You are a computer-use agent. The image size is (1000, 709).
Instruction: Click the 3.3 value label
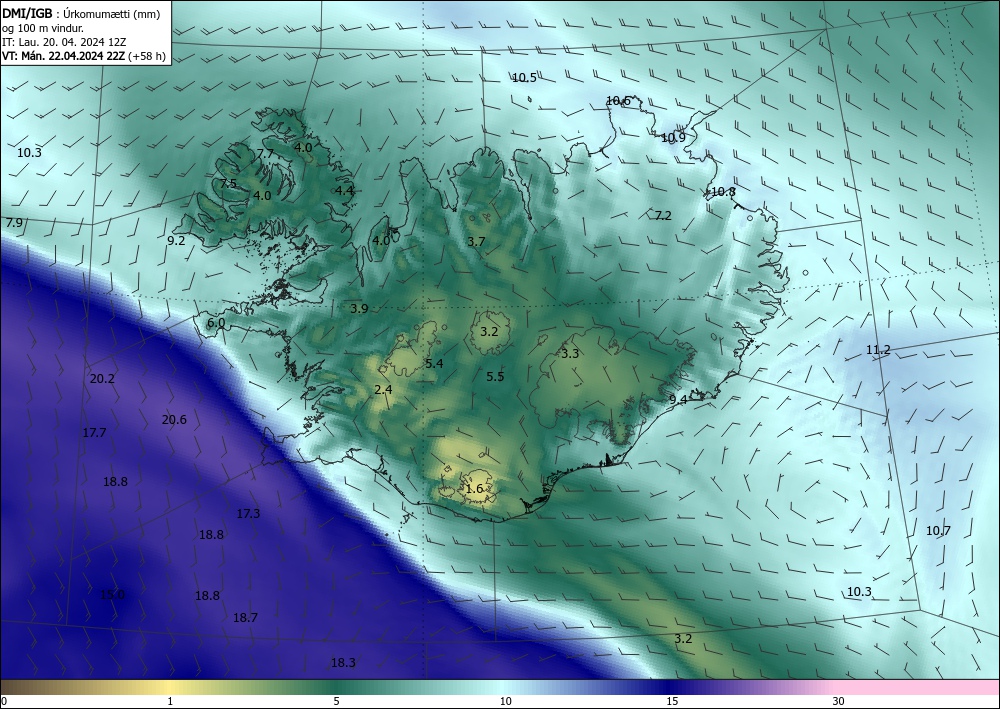pos(570,354)
